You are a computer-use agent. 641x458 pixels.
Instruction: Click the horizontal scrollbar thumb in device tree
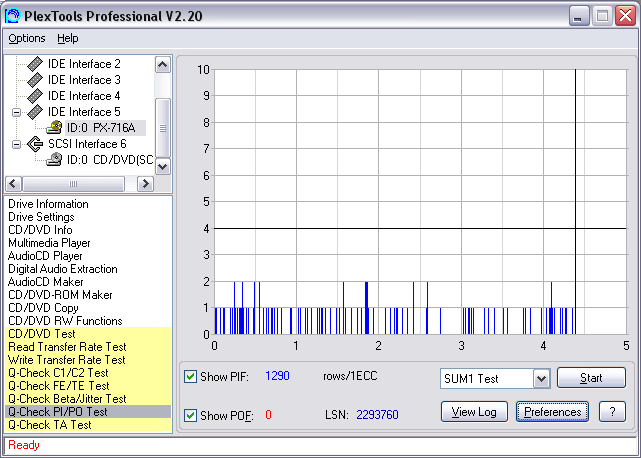73,184
